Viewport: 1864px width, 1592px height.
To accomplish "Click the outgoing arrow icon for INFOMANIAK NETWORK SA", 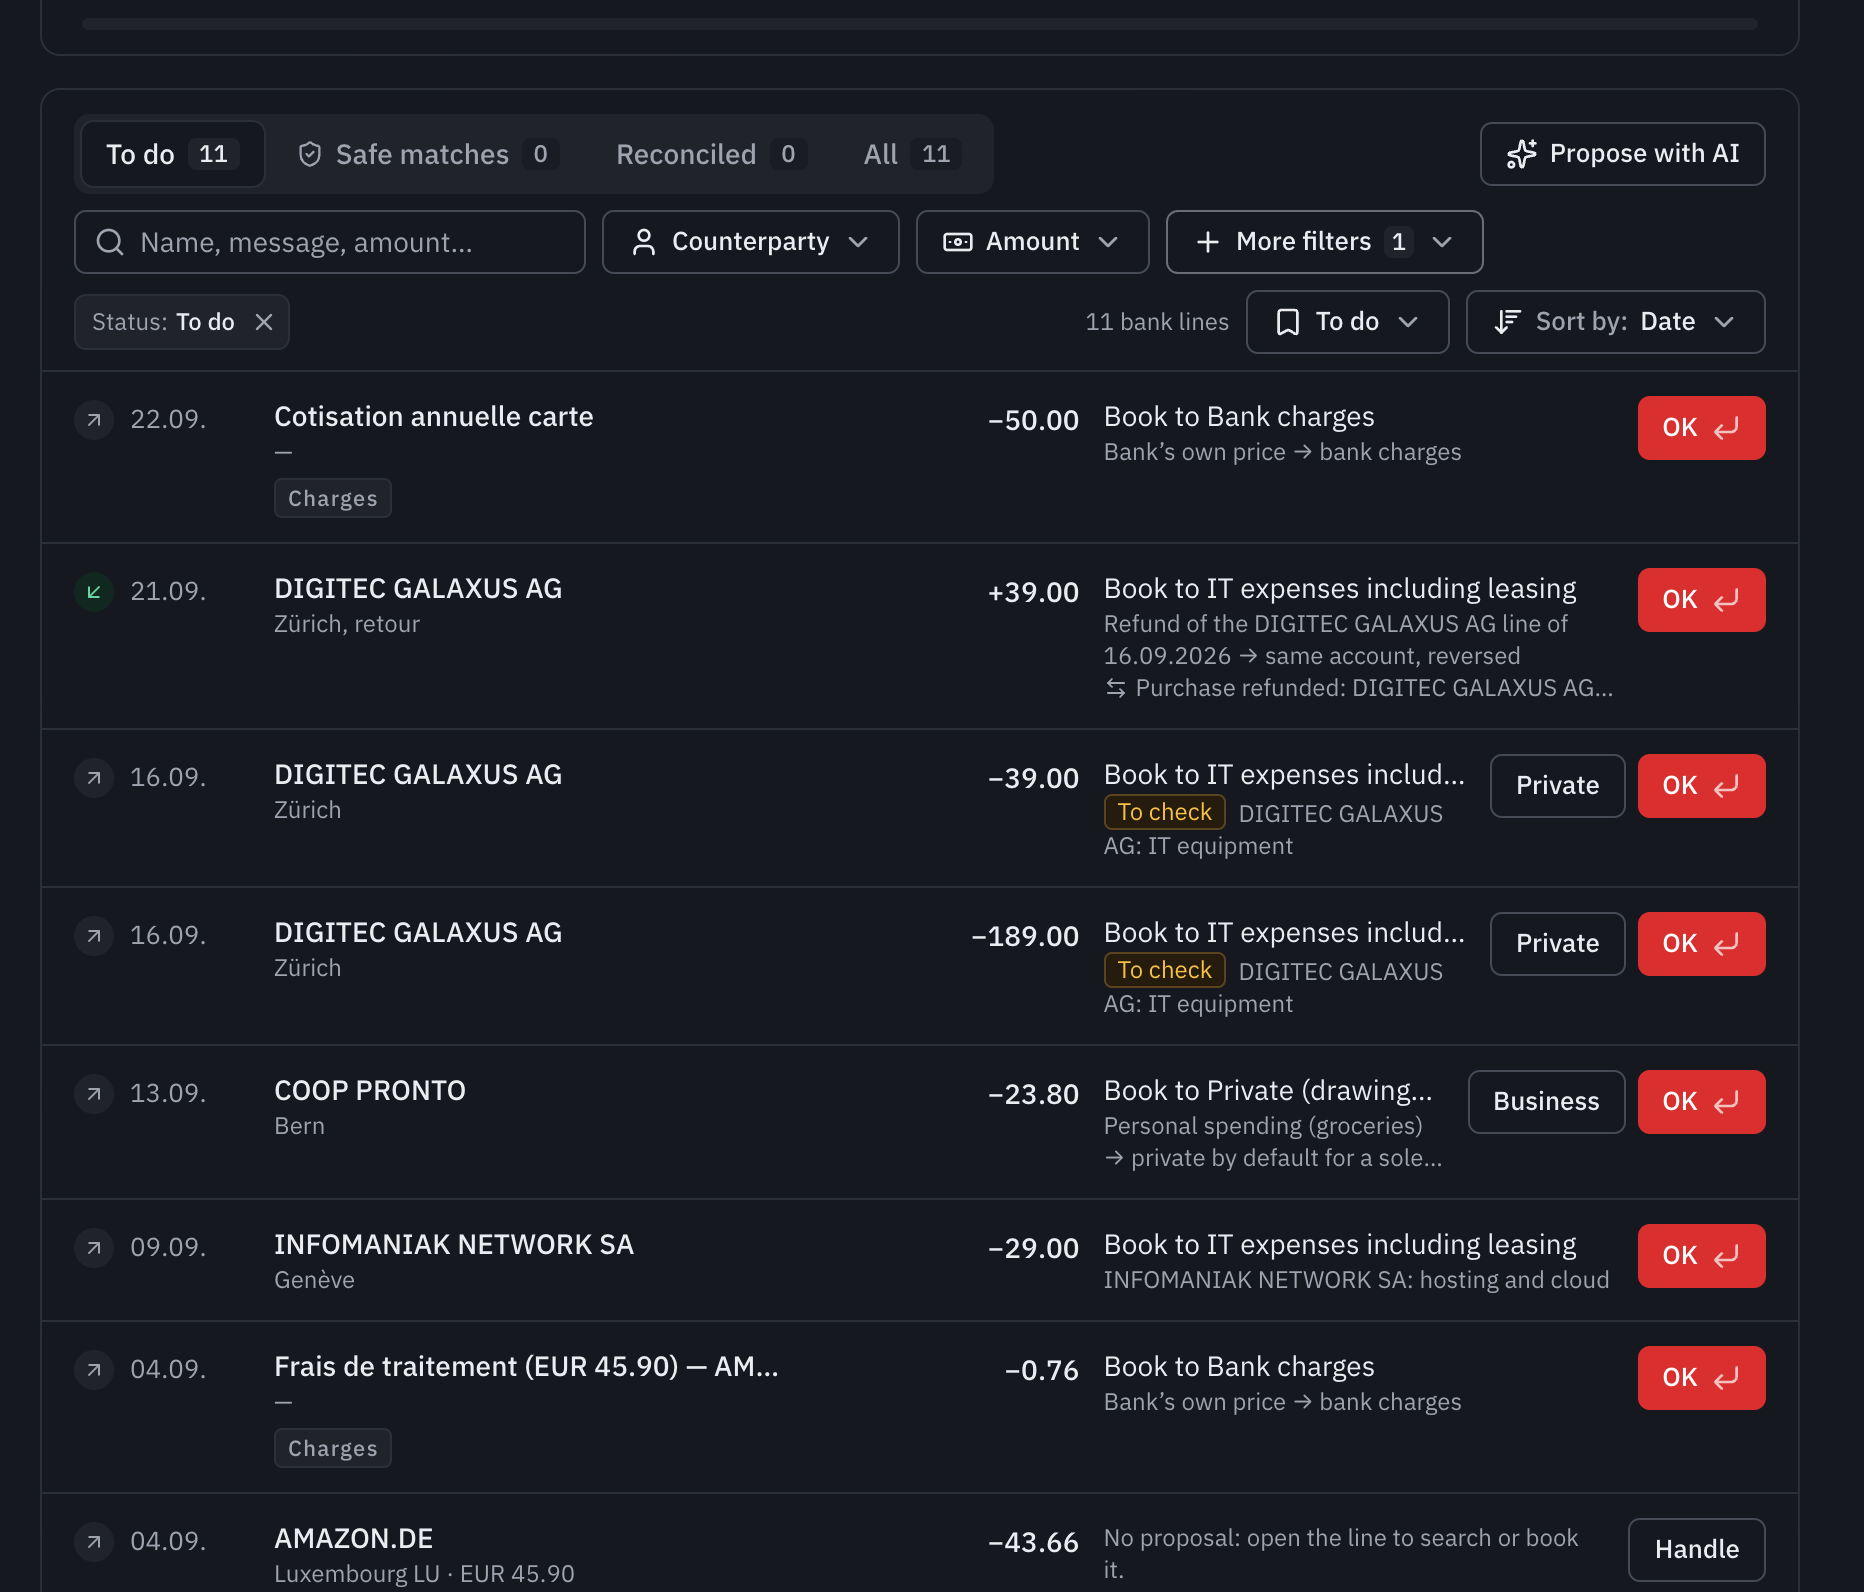I will (94, 1248).
